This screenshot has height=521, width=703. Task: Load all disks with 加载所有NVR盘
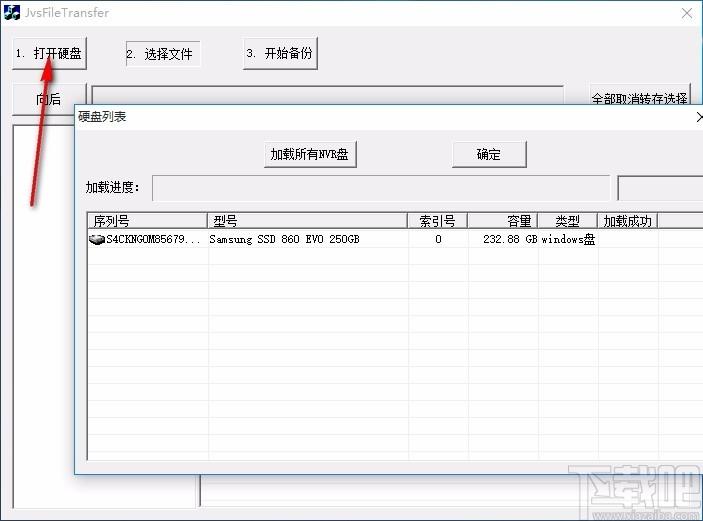point(312,154)
